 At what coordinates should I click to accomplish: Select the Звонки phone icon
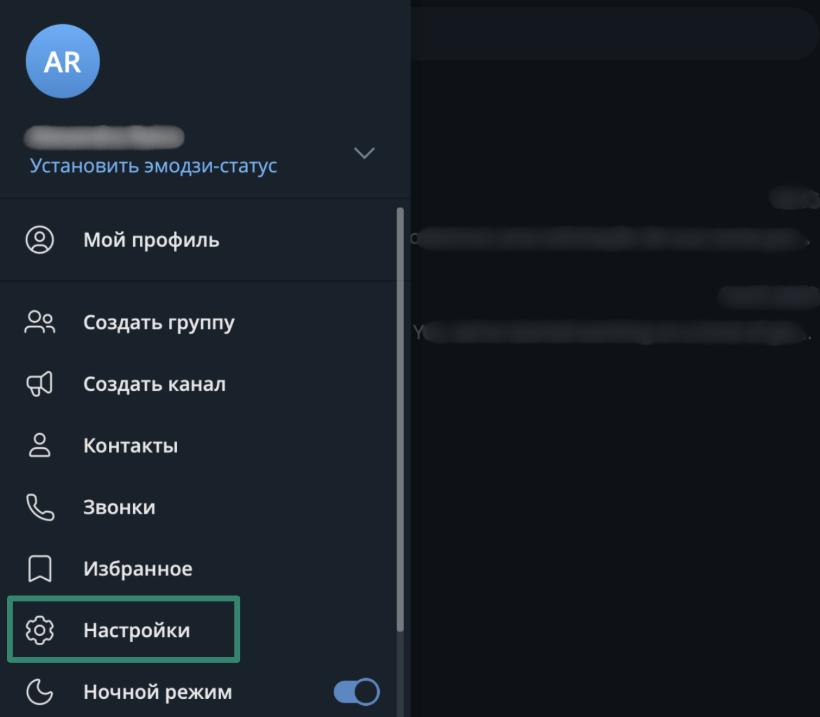click(40, 507)
